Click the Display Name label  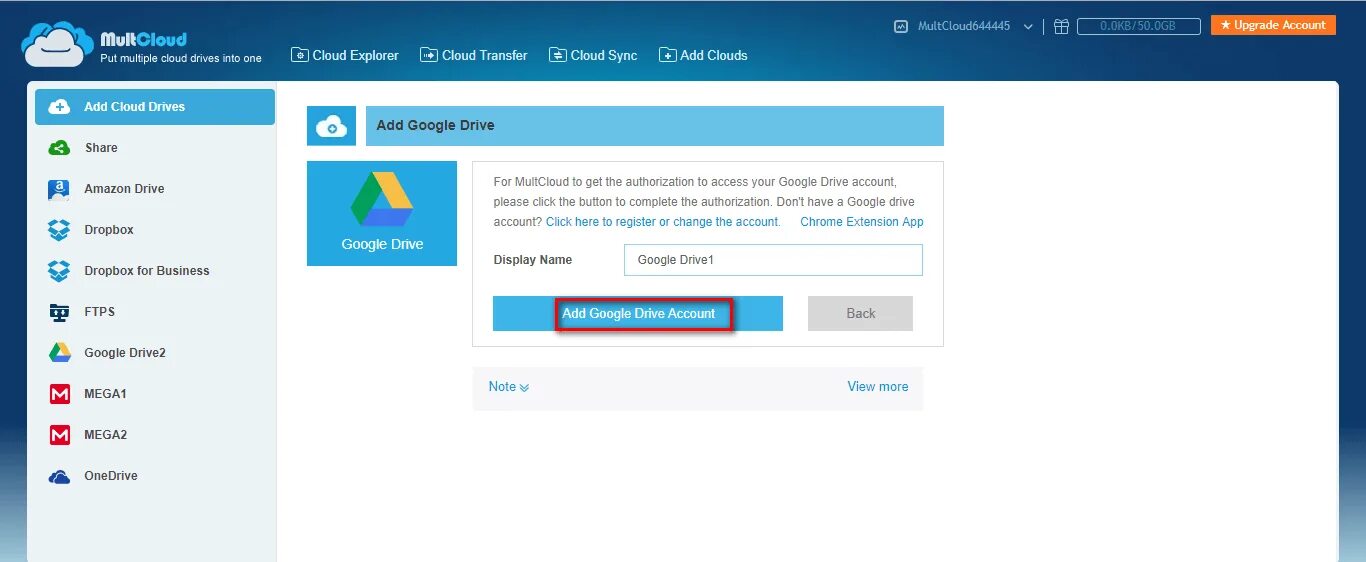[x=533, y=260]
